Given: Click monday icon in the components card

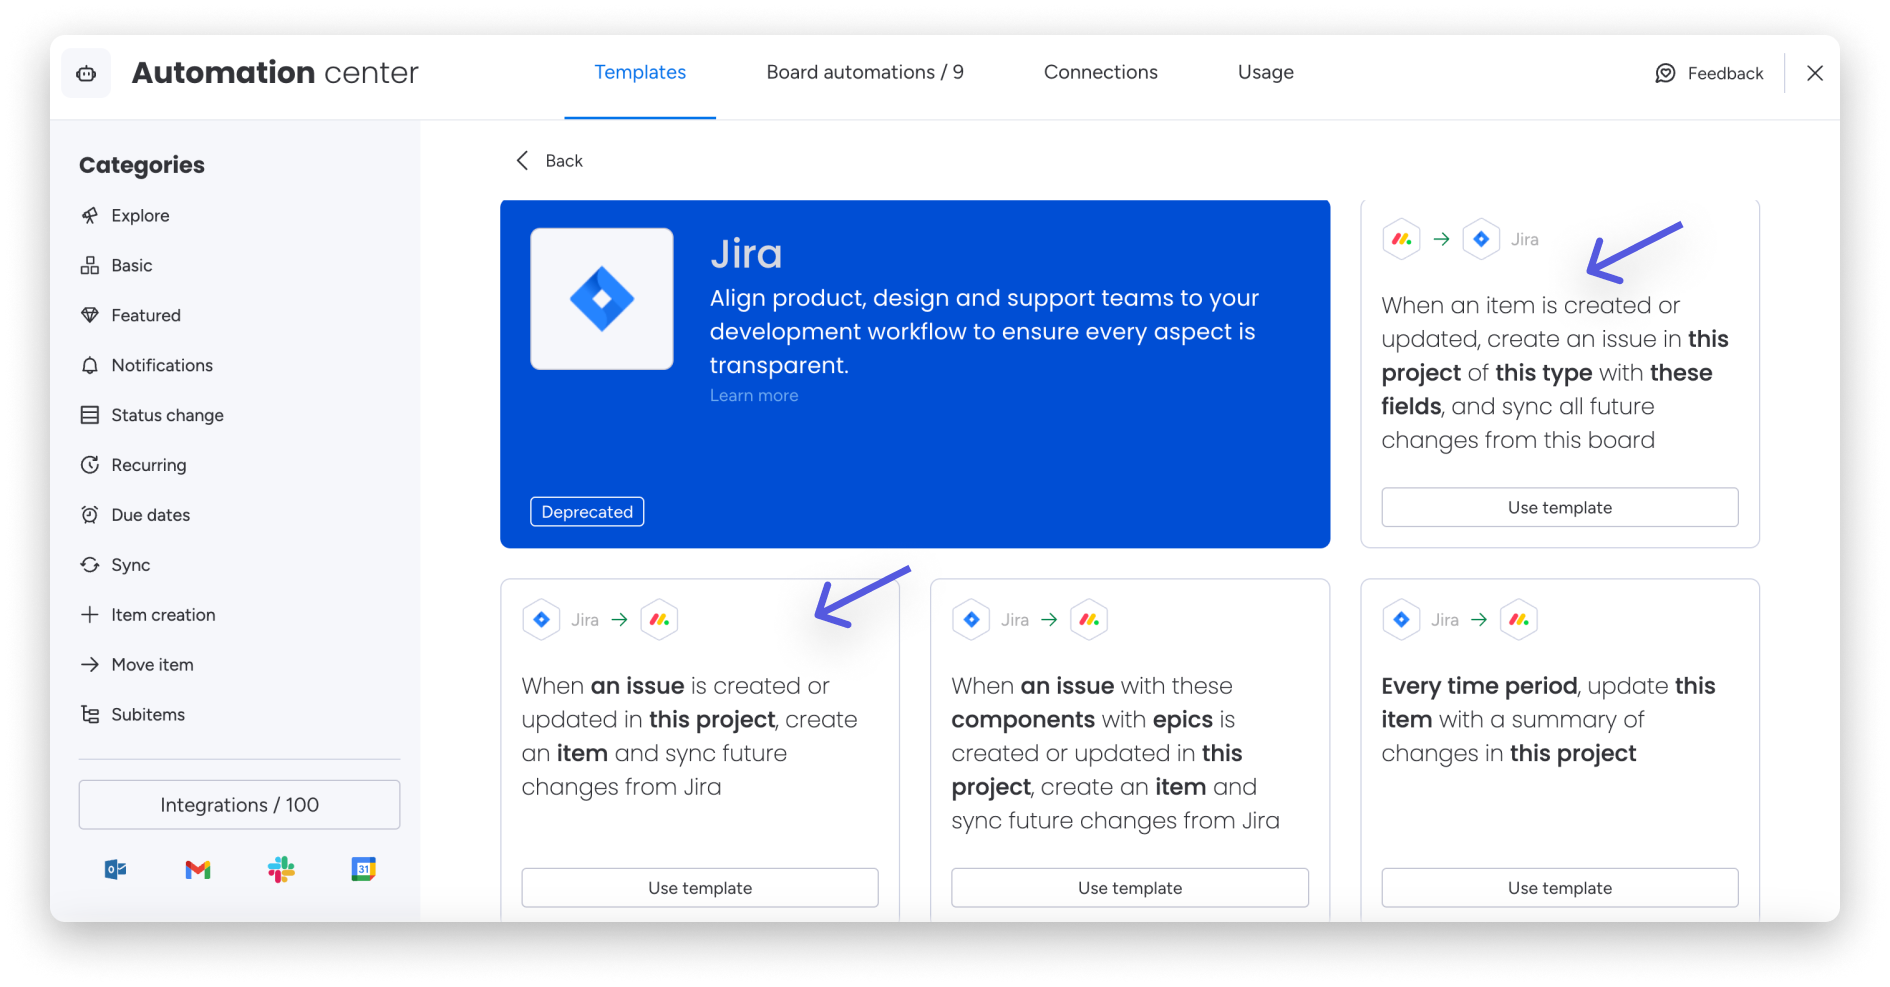Looking at the screenshot, I should [1089, 620].
